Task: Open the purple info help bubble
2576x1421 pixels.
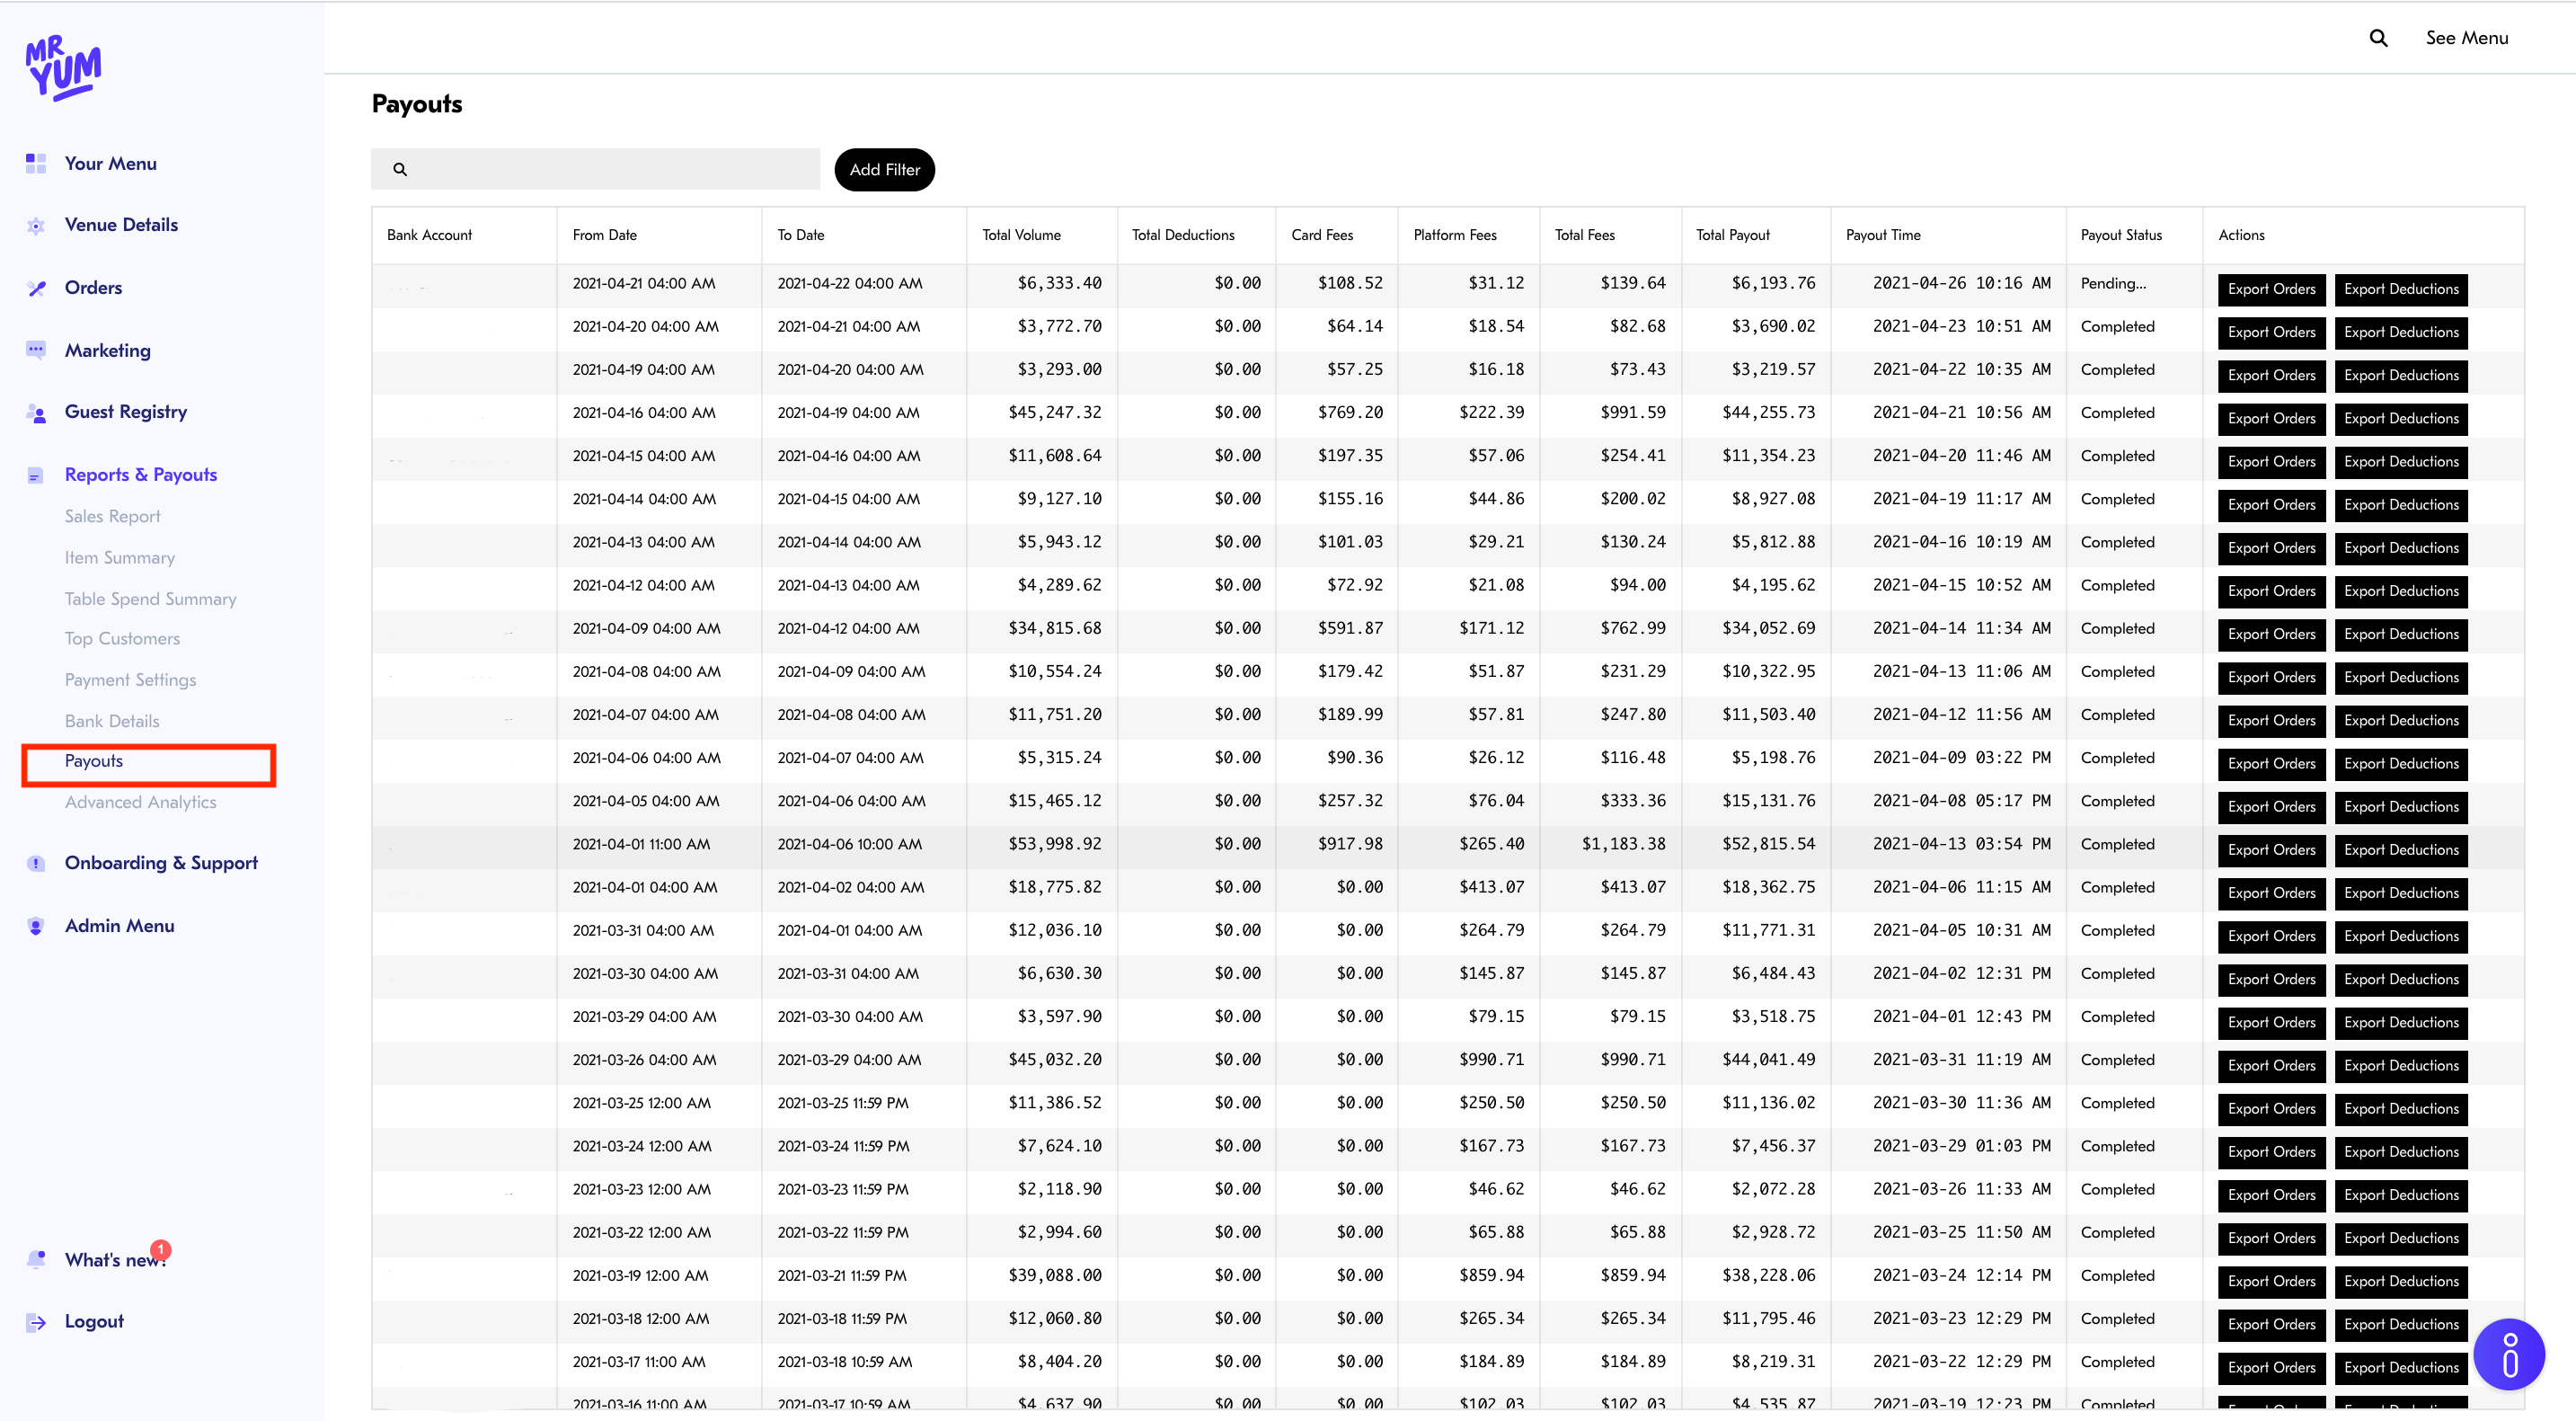Action: coord(2509,1354)
